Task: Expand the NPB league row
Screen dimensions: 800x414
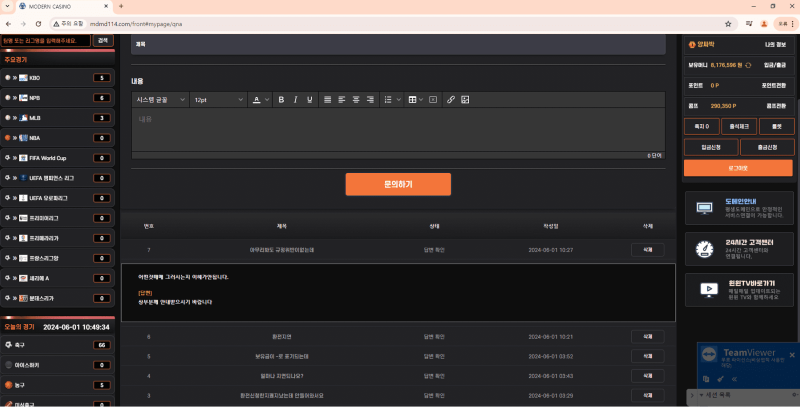Action: pos(58,98)
